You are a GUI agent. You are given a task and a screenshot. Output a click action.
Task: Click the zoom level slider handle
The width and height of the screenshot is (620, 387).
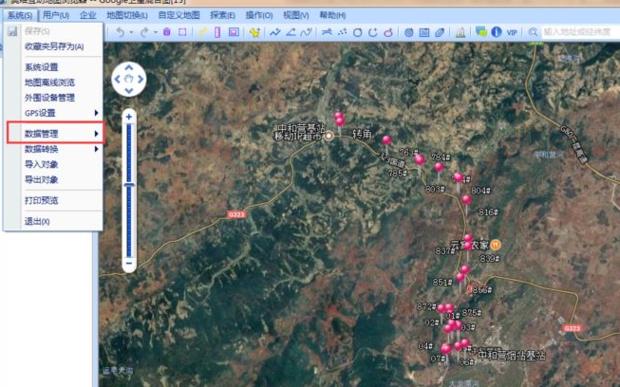129,185
